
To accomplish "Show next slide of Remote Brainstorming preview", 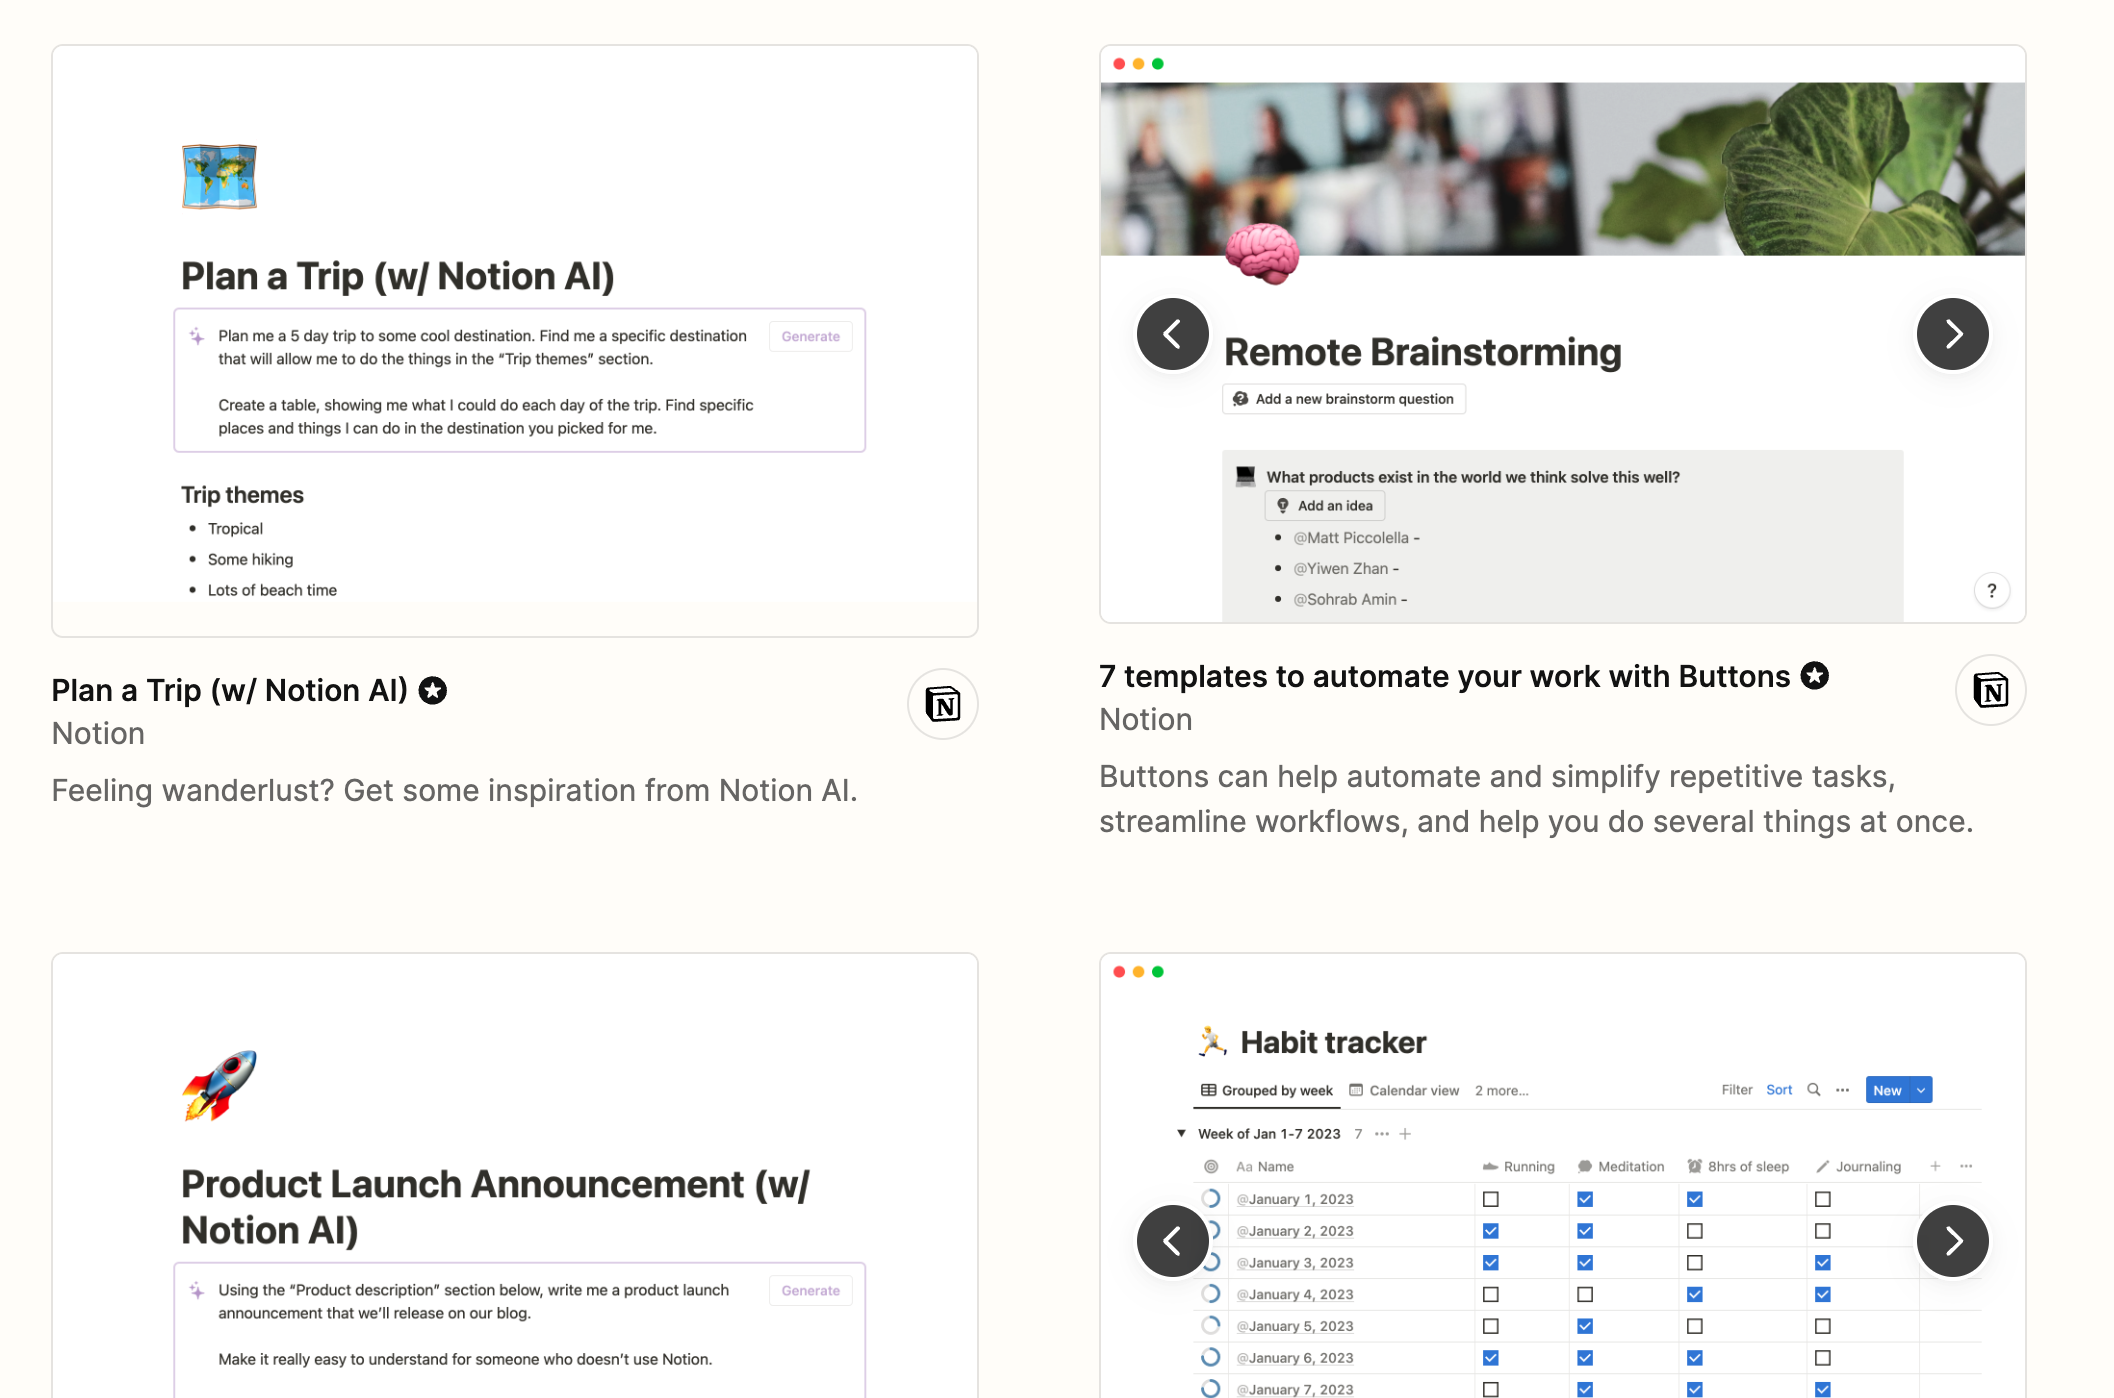I will 1953,334.
